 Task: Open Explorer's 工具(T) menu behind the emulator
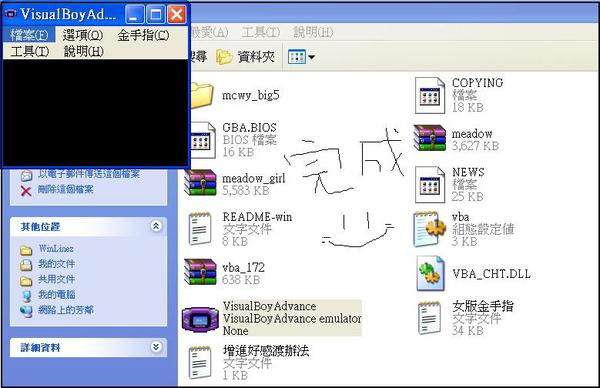tap(261, 32)
